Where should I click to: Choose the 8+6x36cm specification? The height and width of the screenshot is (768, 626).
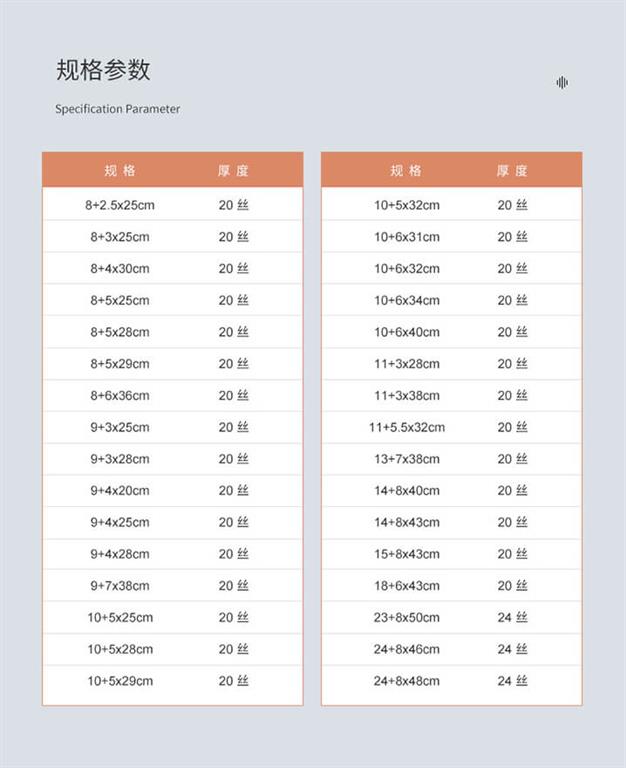pyautogui.click(x=120, y=396)
